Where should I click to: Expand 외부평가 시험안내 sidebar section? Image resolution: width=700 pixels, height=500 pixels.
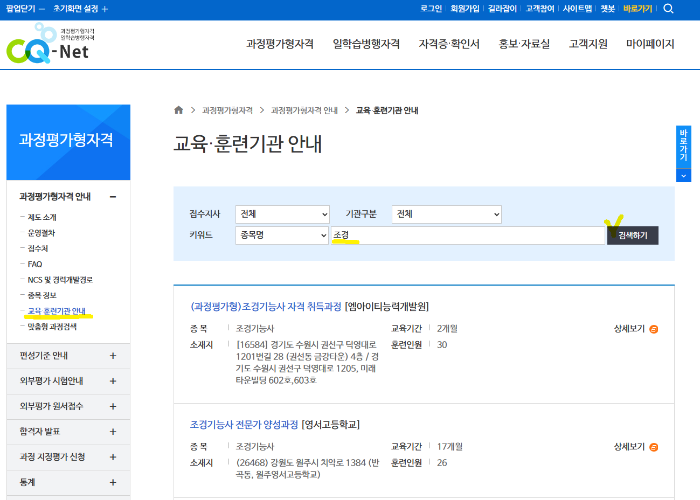tap(113, 381)
